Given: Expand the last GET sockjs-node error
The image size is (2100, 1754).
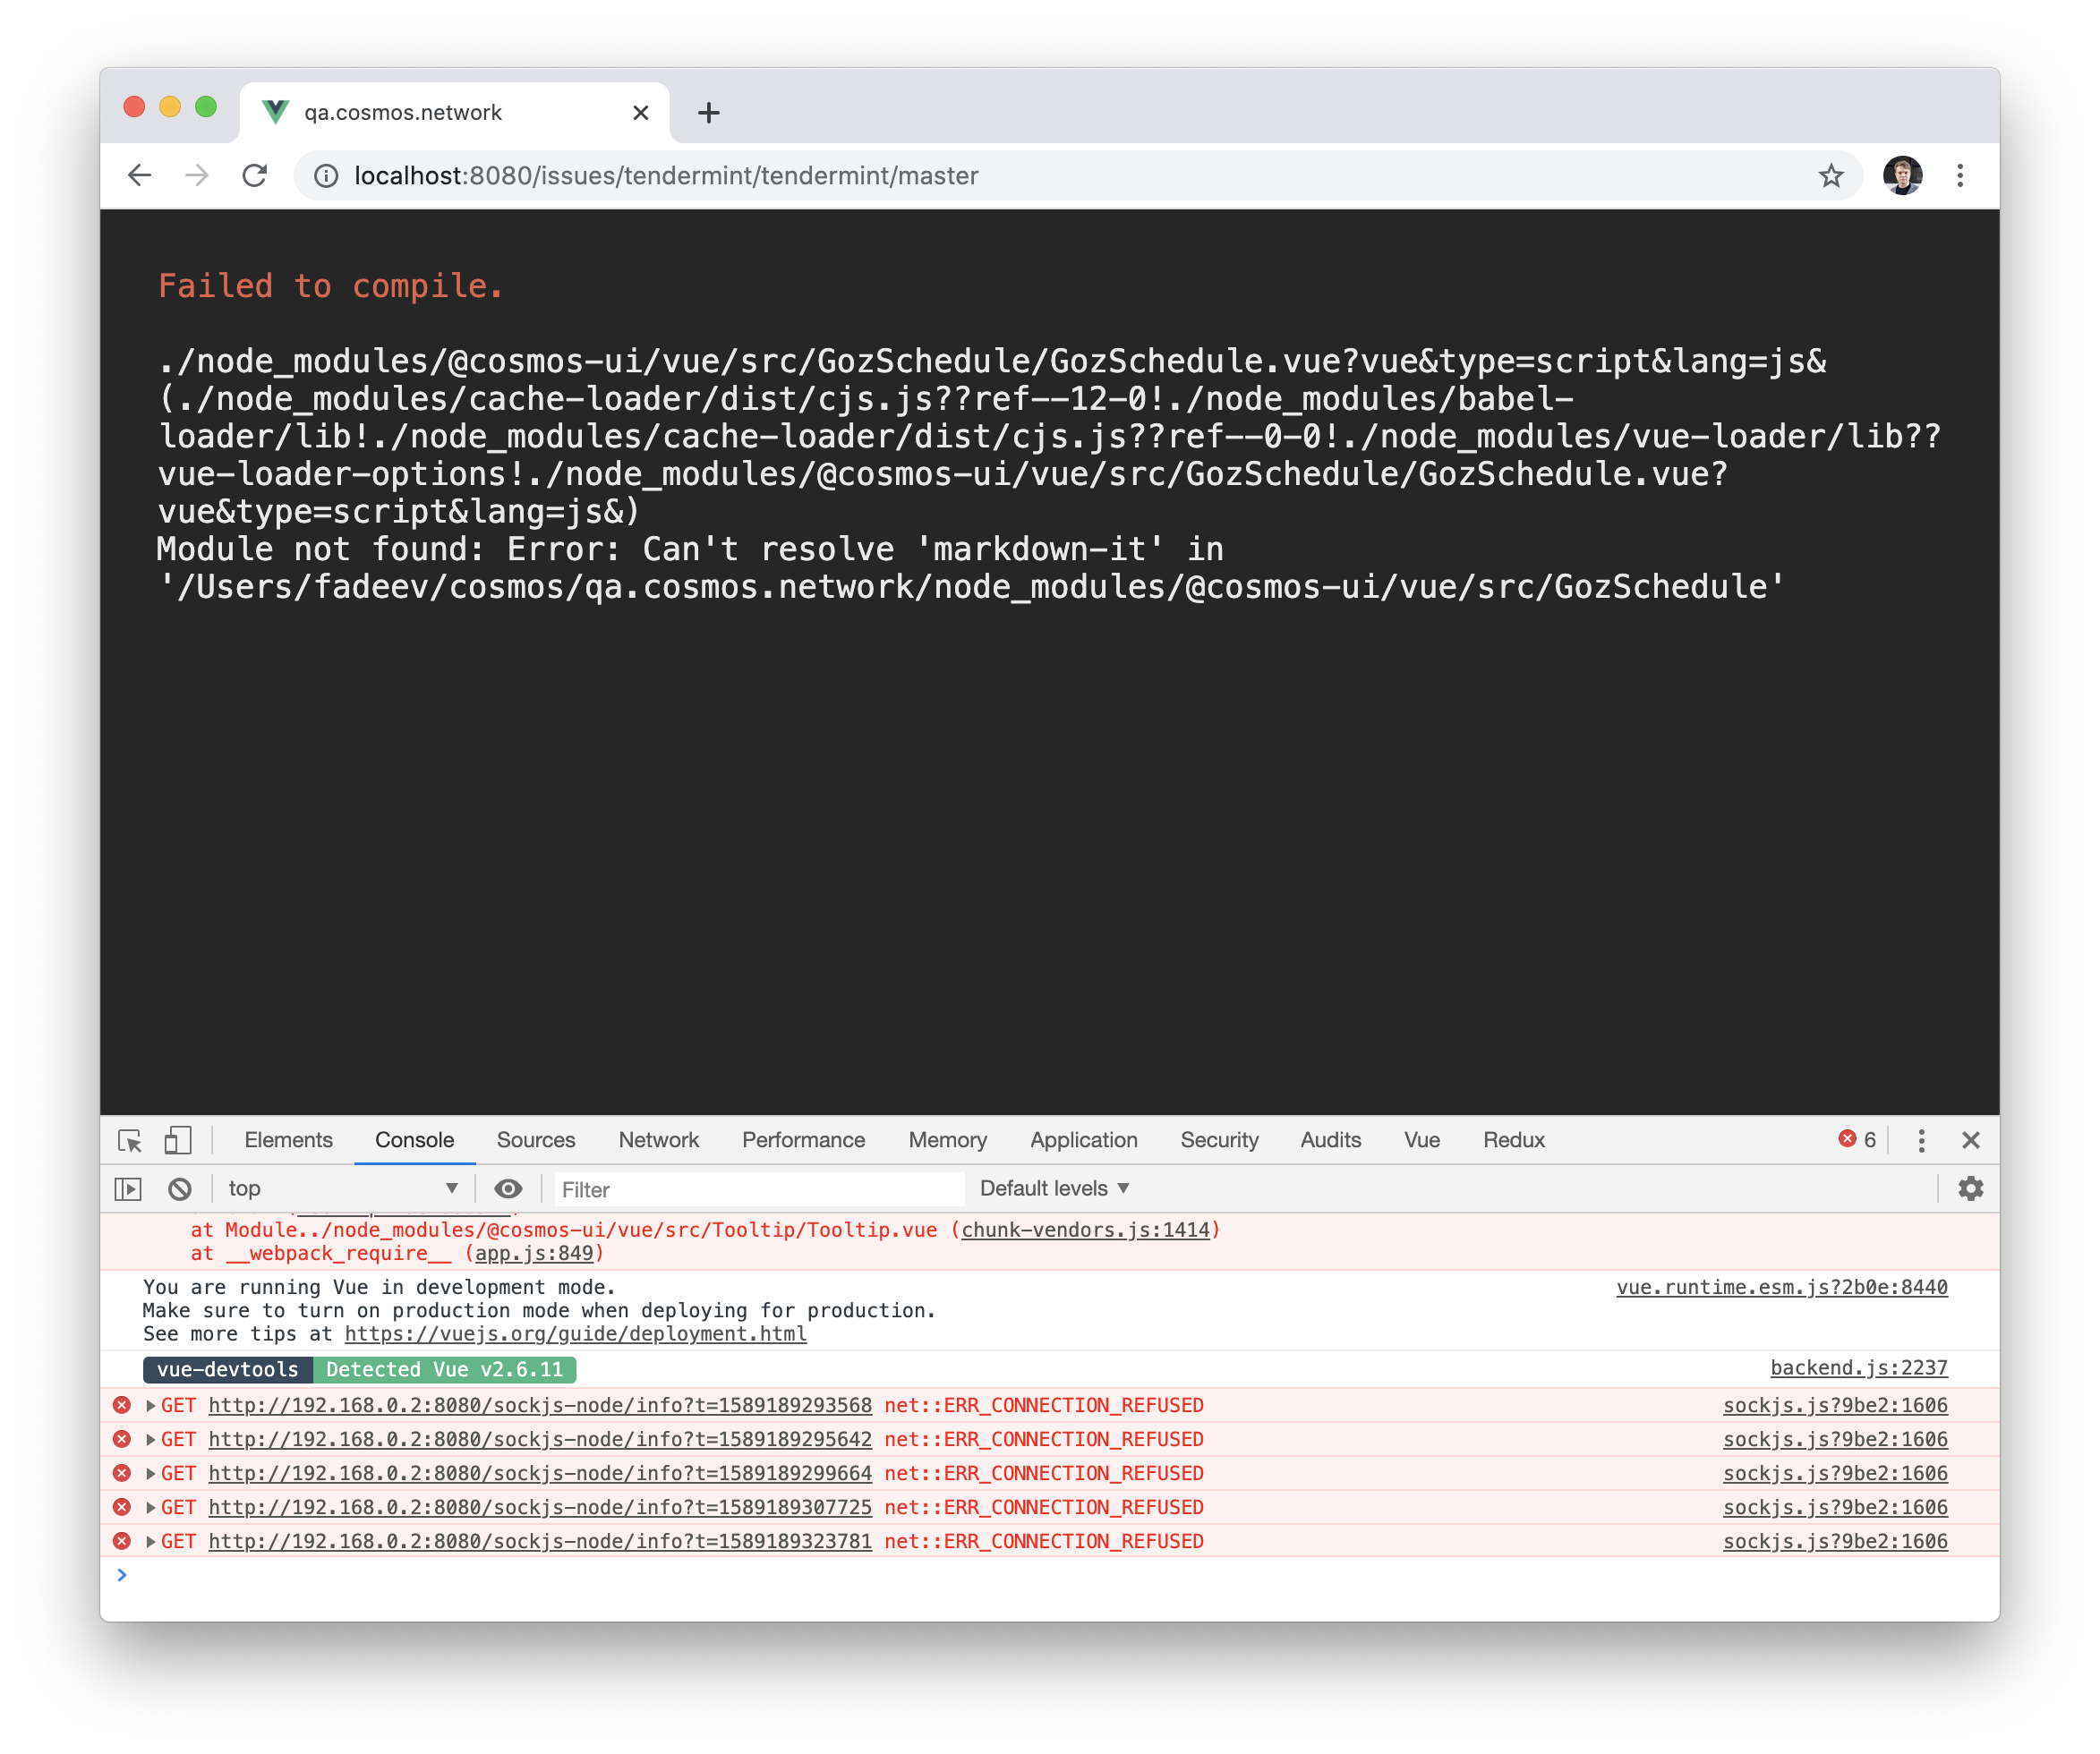Looking at the screenshot, I should pyautogui.click(x=150, y=1542).
